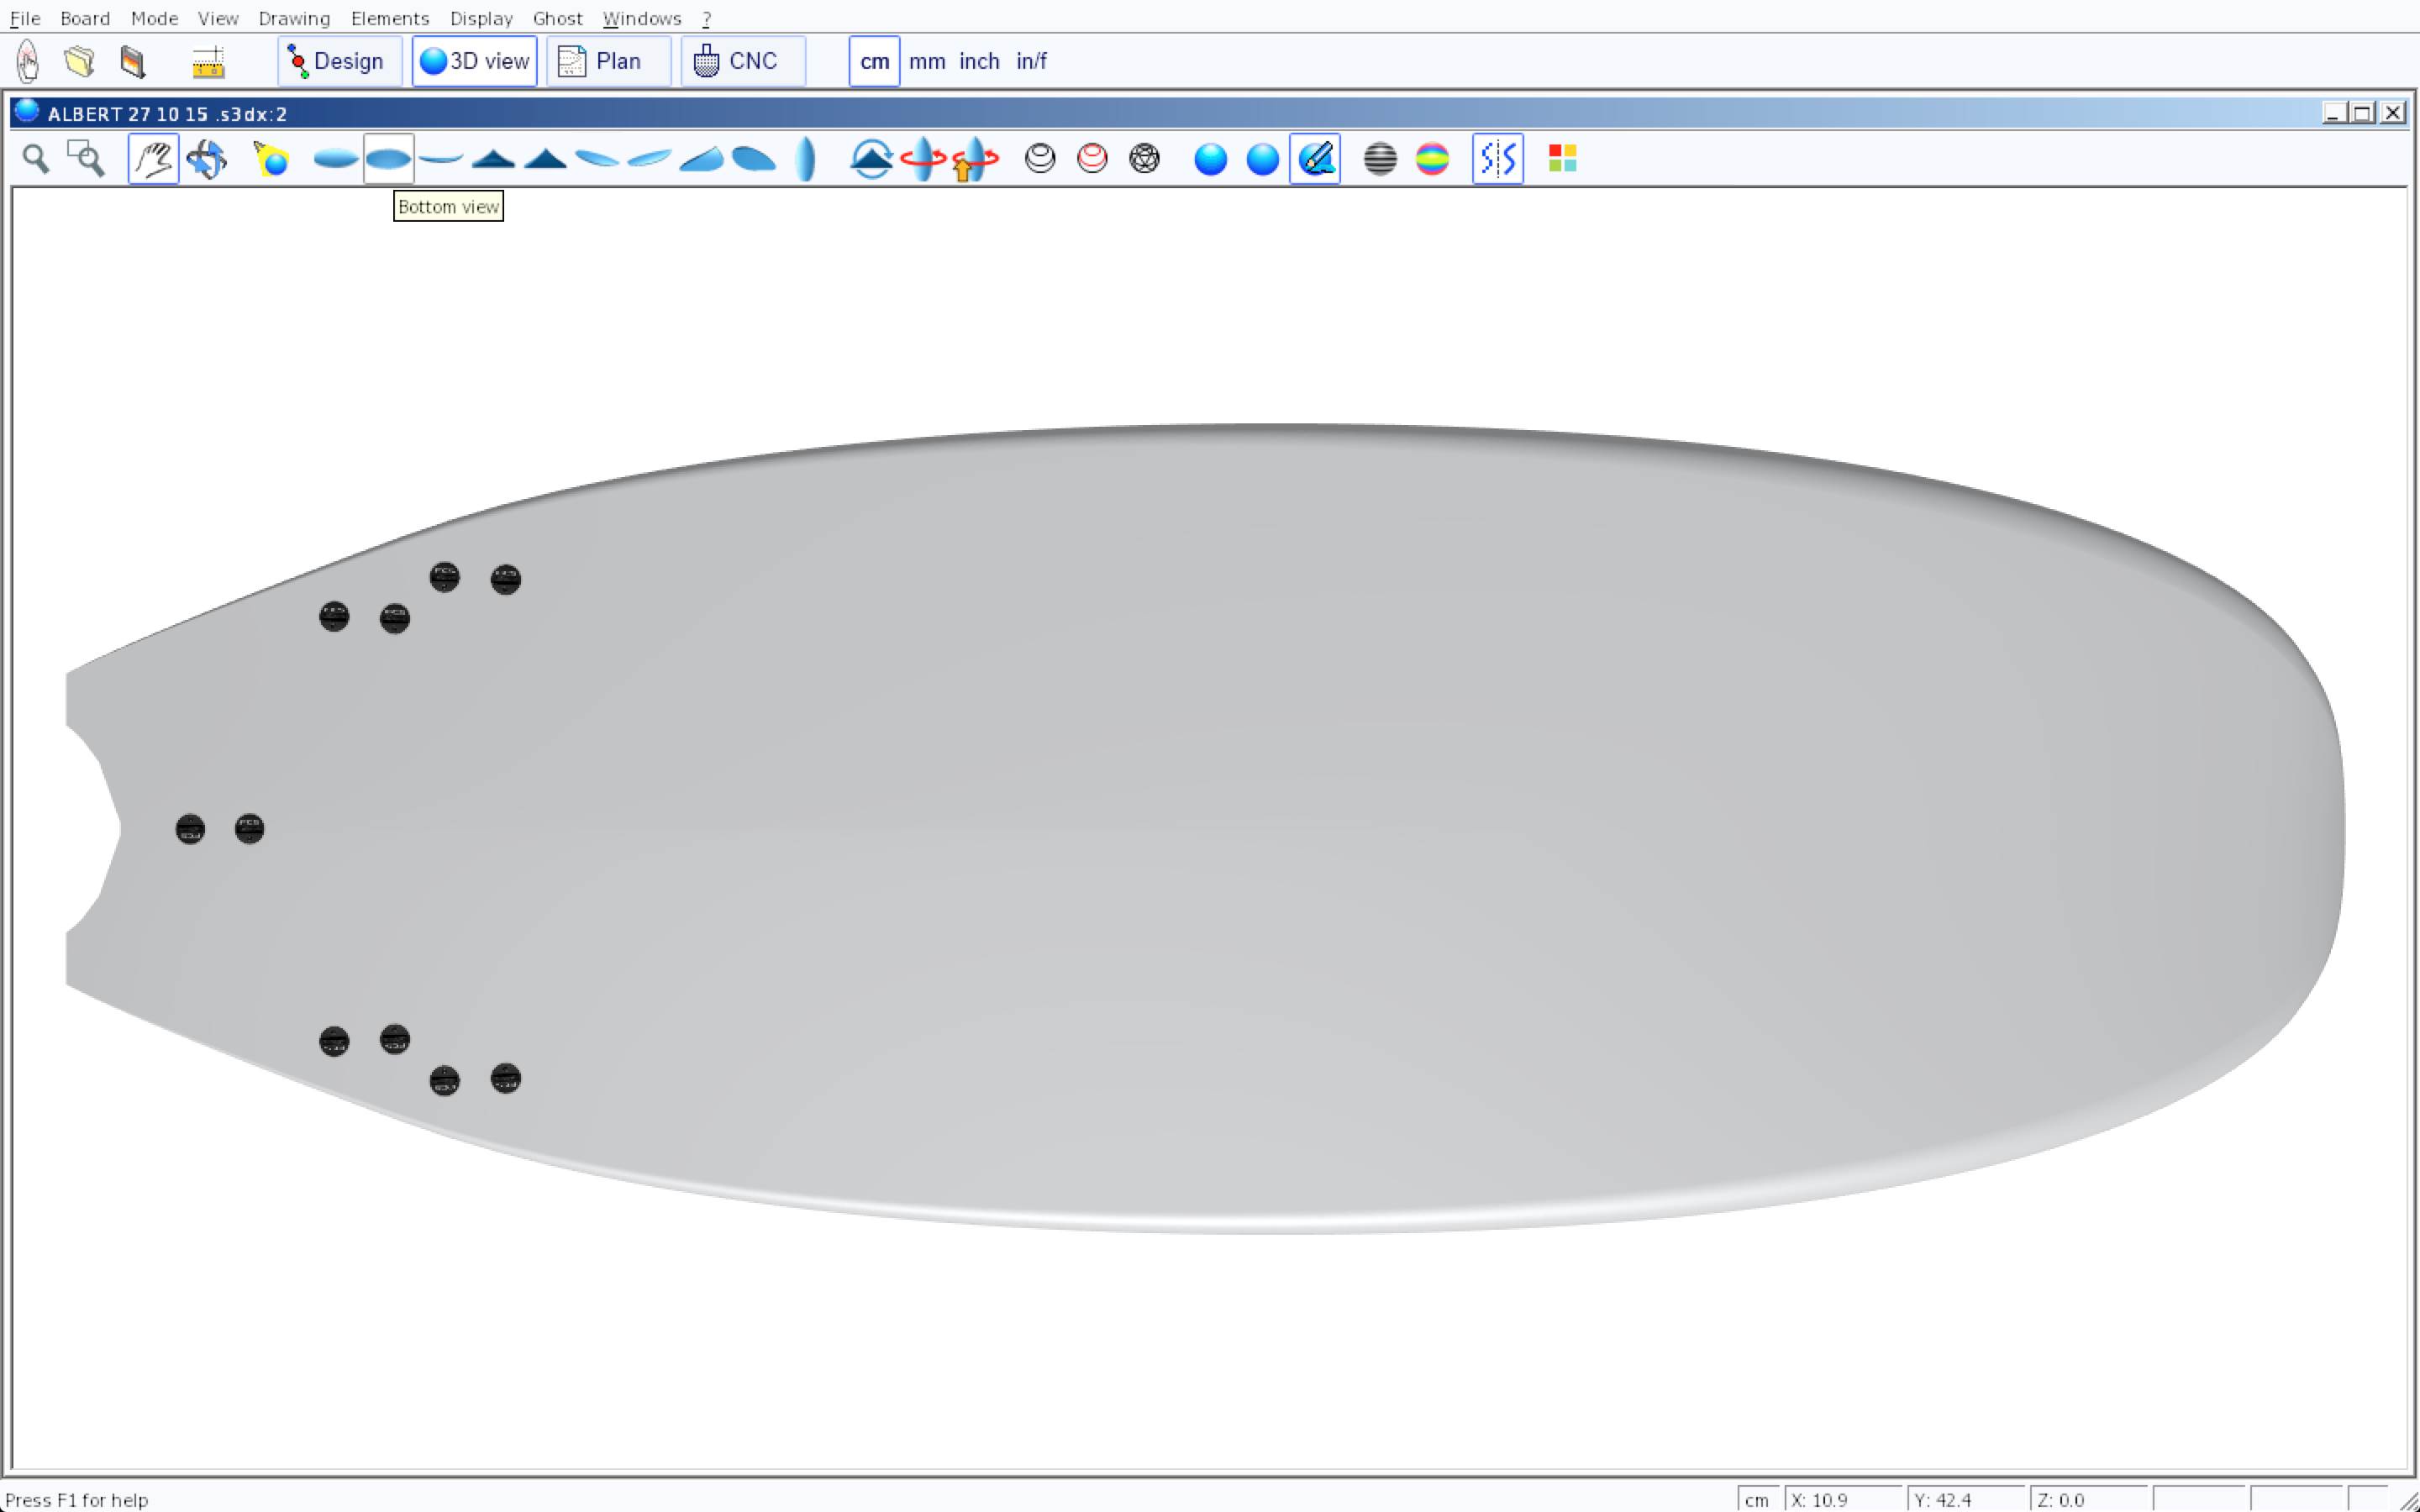Switch units to mm
The height and width of the screenshot is (1512, 2420).
(927, 61)
